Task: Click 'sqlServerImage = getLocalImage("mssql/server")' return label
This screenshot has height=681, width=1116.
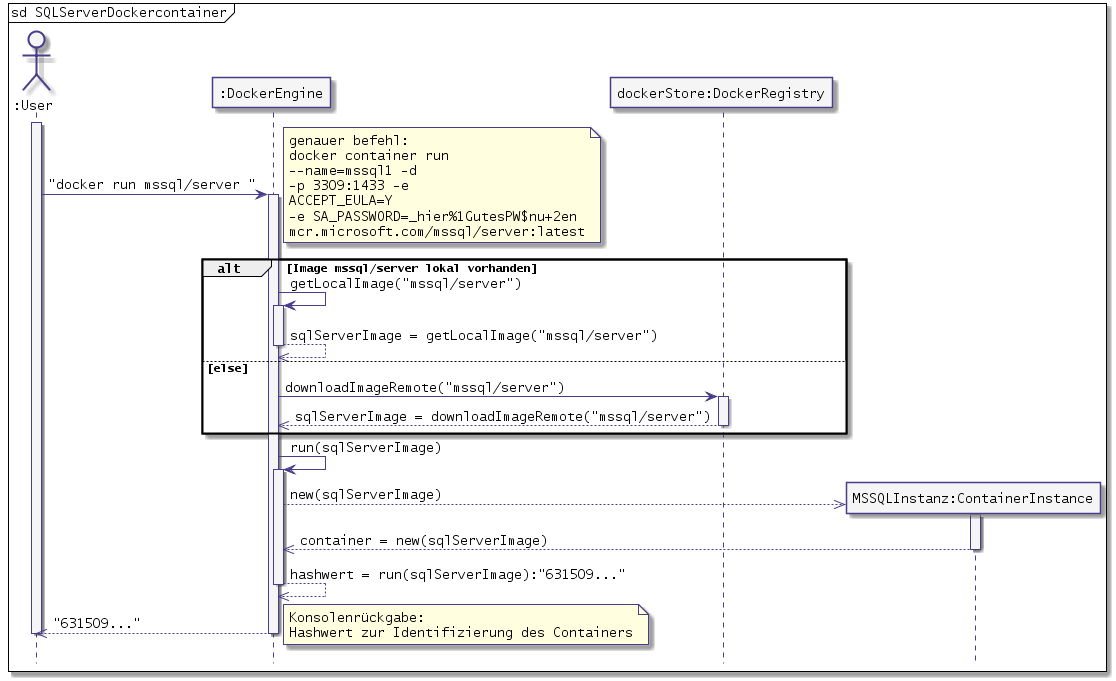Action: click(473, 335)
